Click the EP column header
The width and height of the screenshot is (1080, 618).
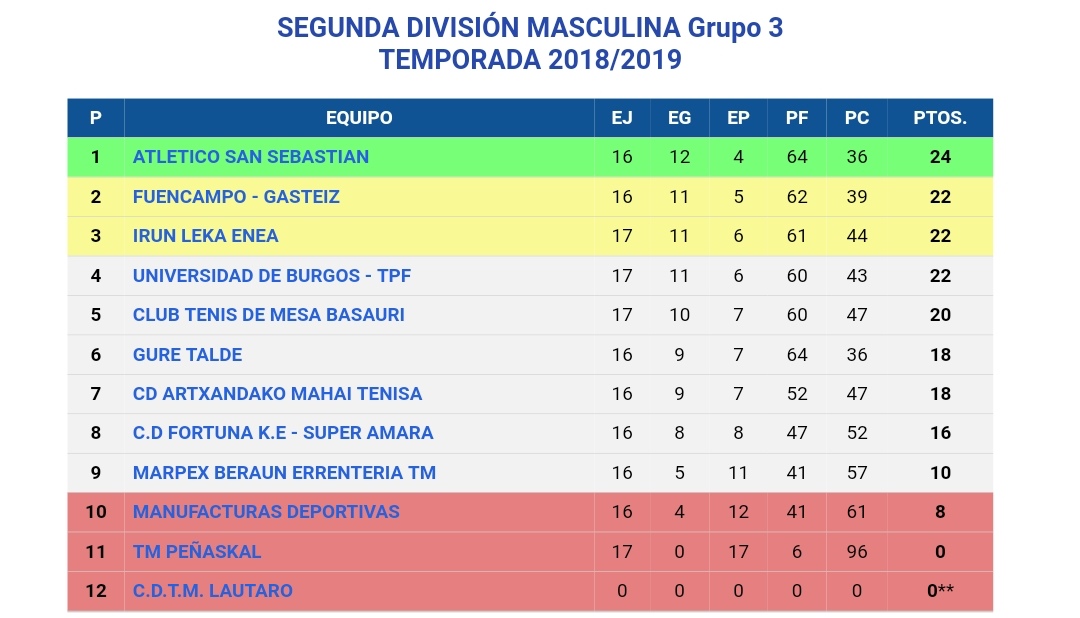[738, 118]
